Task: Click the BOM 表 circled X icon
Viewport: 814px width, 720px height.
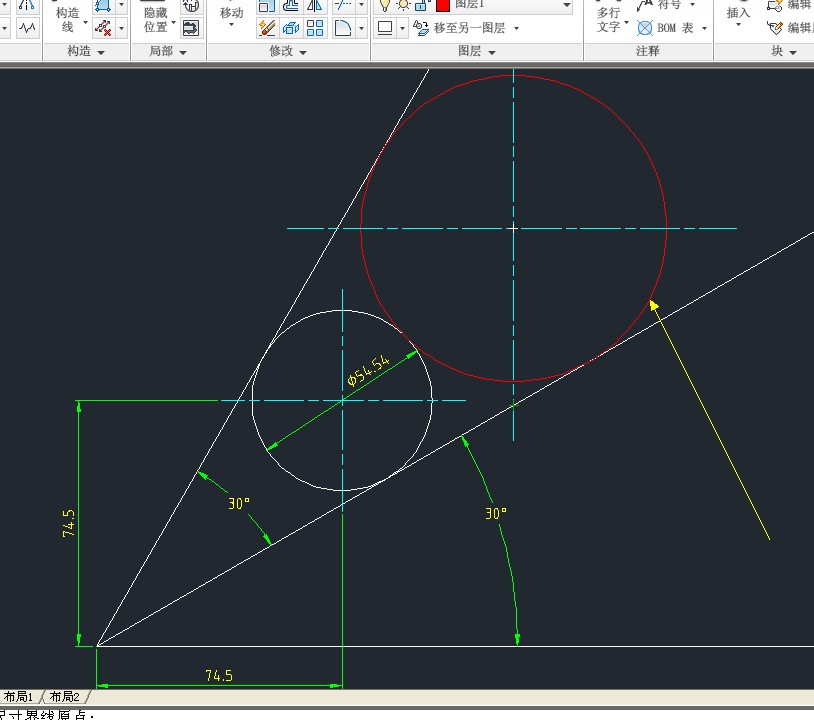Action: pyautogui.click(x=645, y=28)
